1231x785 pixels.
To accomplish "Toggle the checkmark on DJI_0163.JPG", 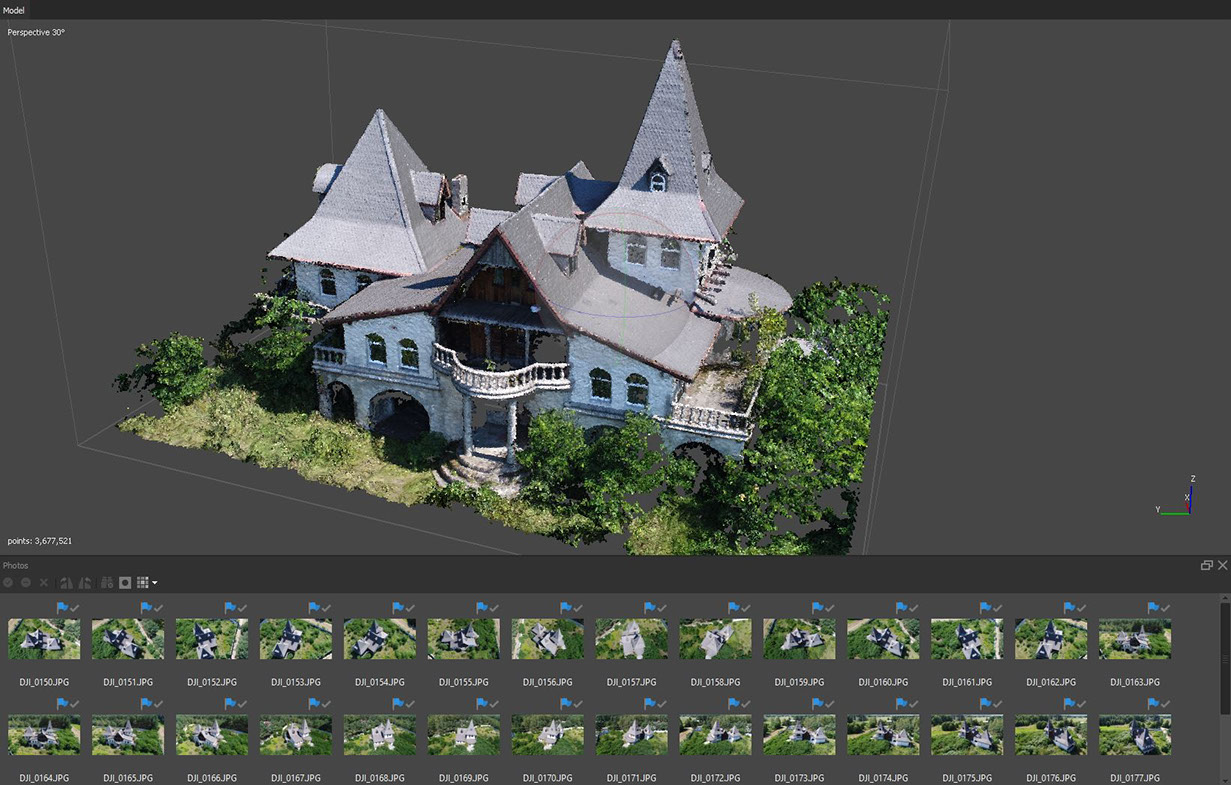I will 1166,608.
